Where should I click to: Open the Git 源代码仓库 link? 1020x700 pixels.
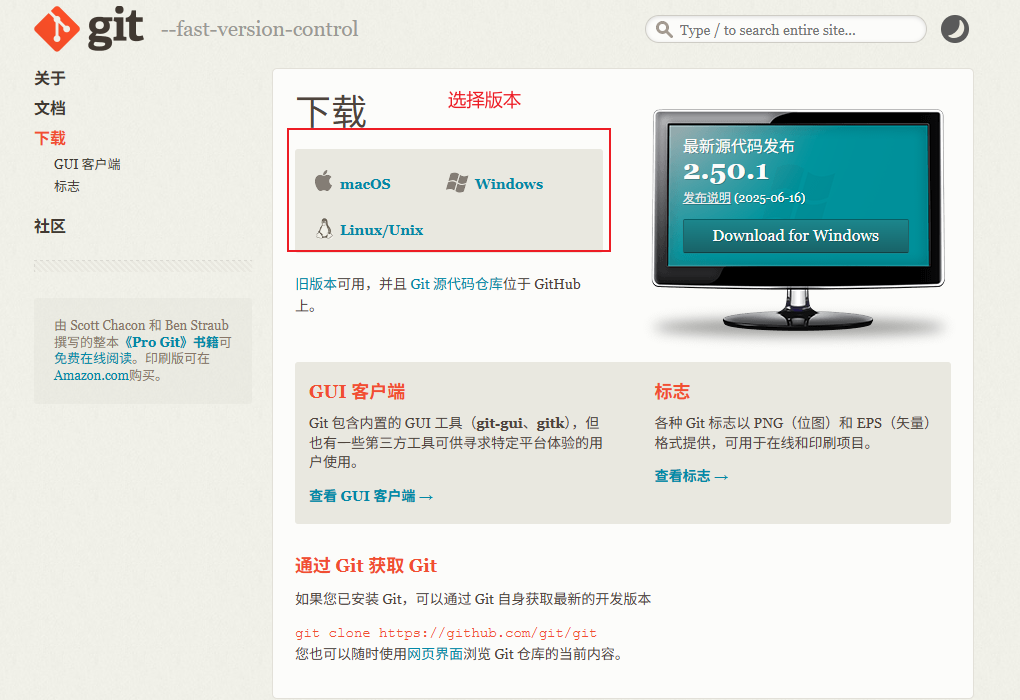[x=457, y=284]
